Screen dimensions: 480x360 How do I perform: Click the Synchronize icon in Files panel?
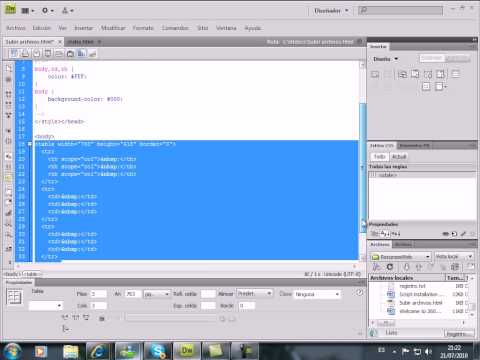[455, 267]
